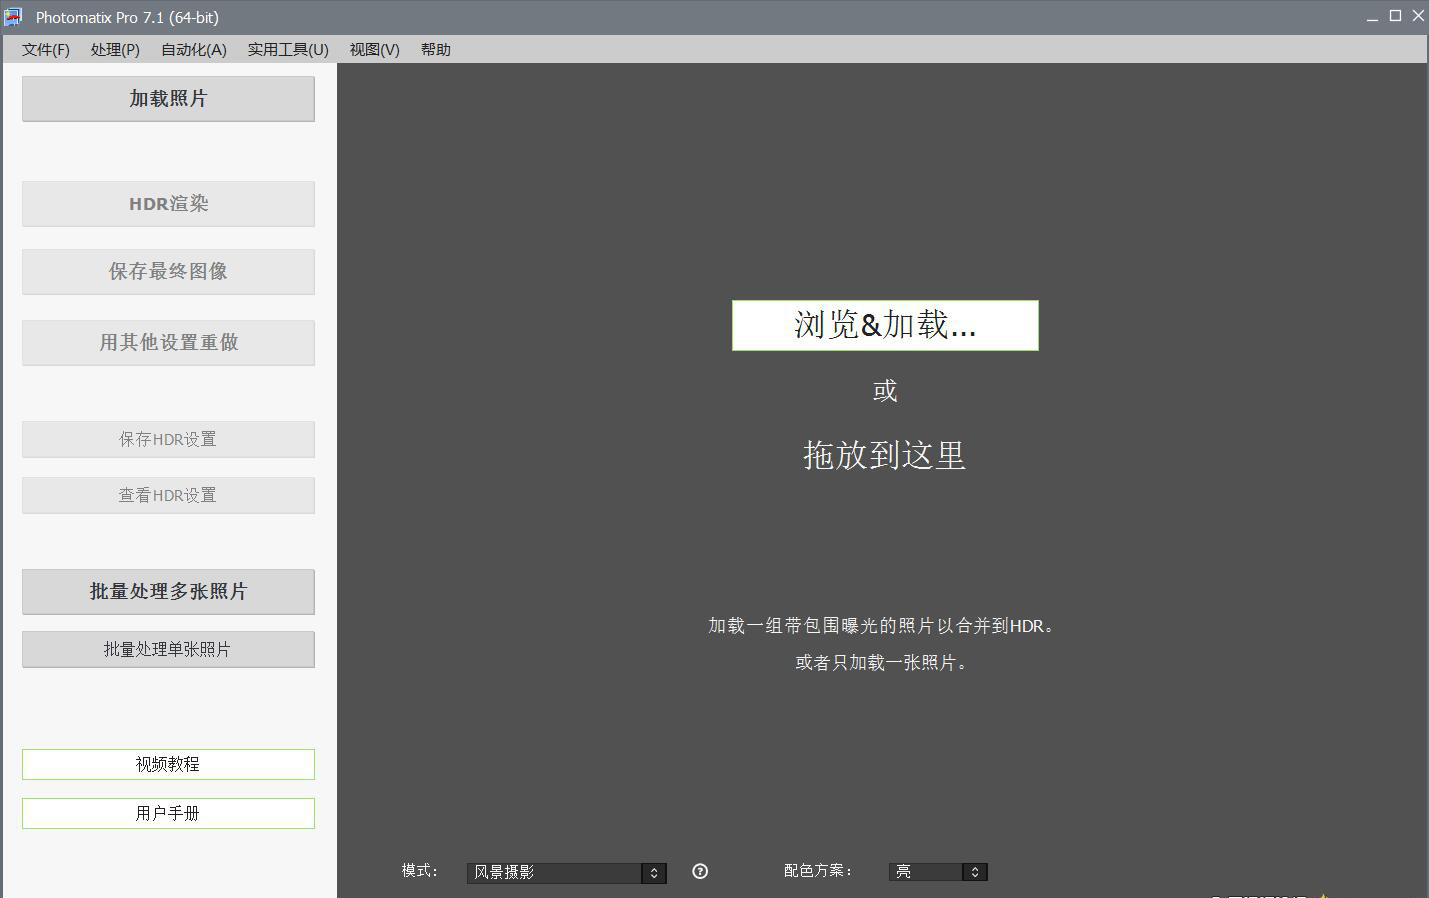Open the 帮助 menu

point(435,50)
